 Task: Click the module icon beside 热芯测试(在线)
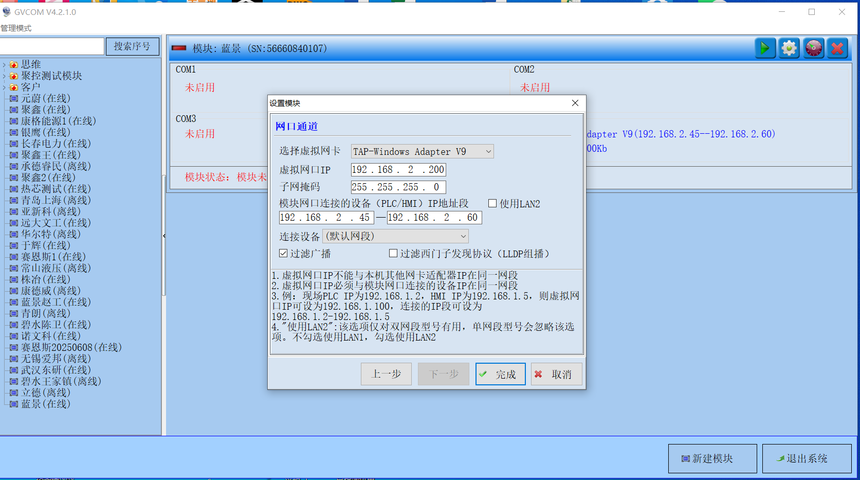click(14, 189)
